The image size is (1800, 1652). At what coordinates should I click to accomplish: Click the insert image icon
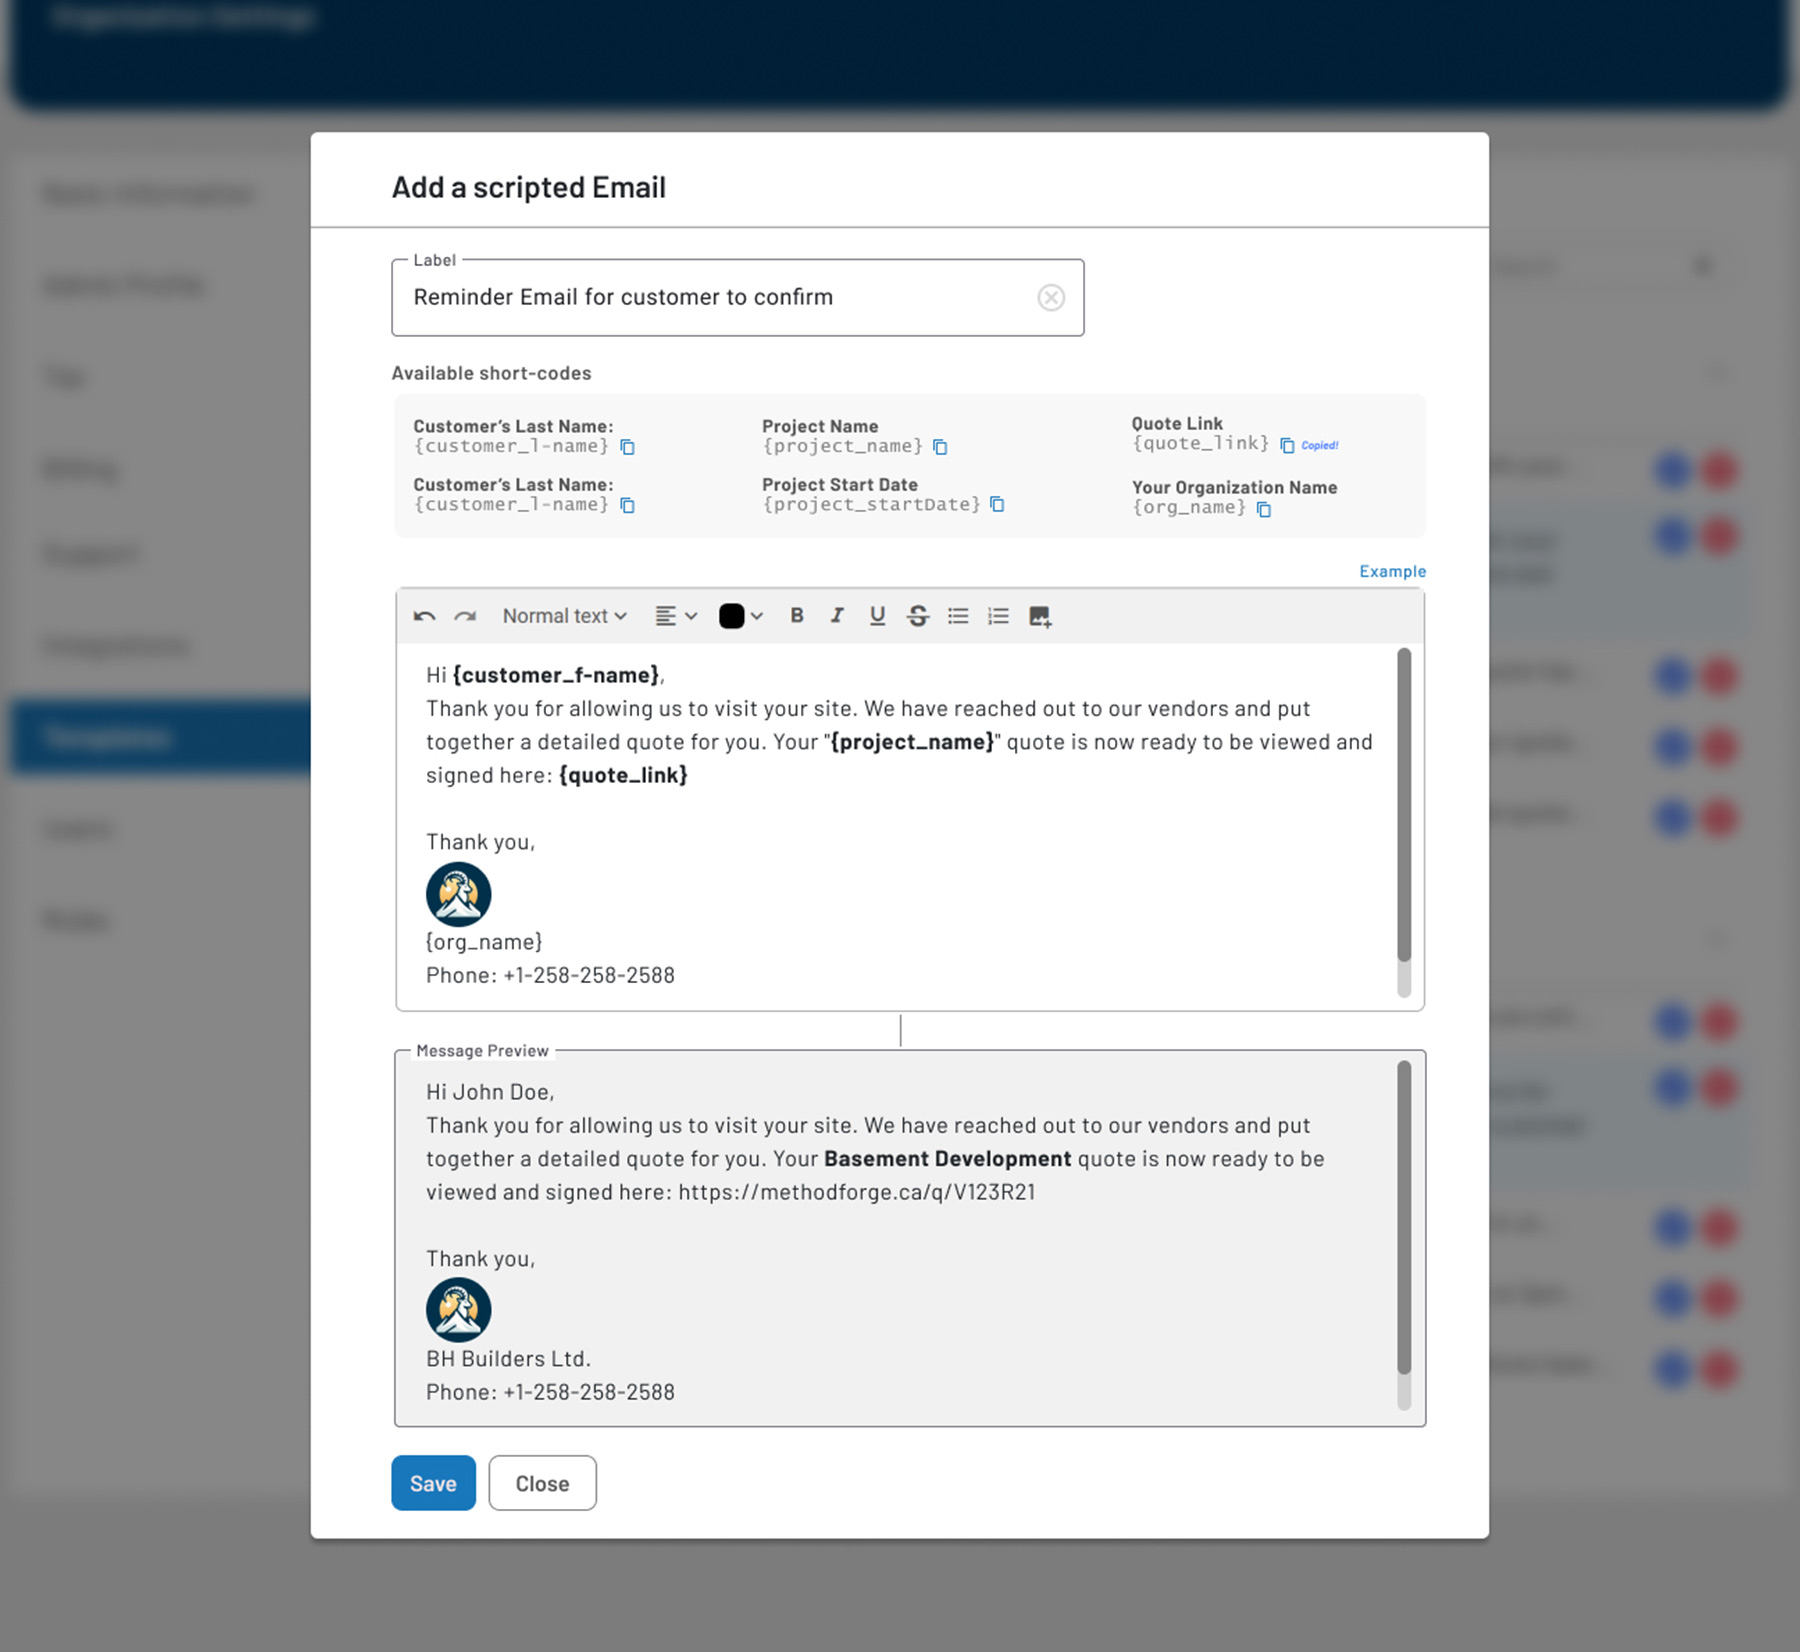[1040, 617]
